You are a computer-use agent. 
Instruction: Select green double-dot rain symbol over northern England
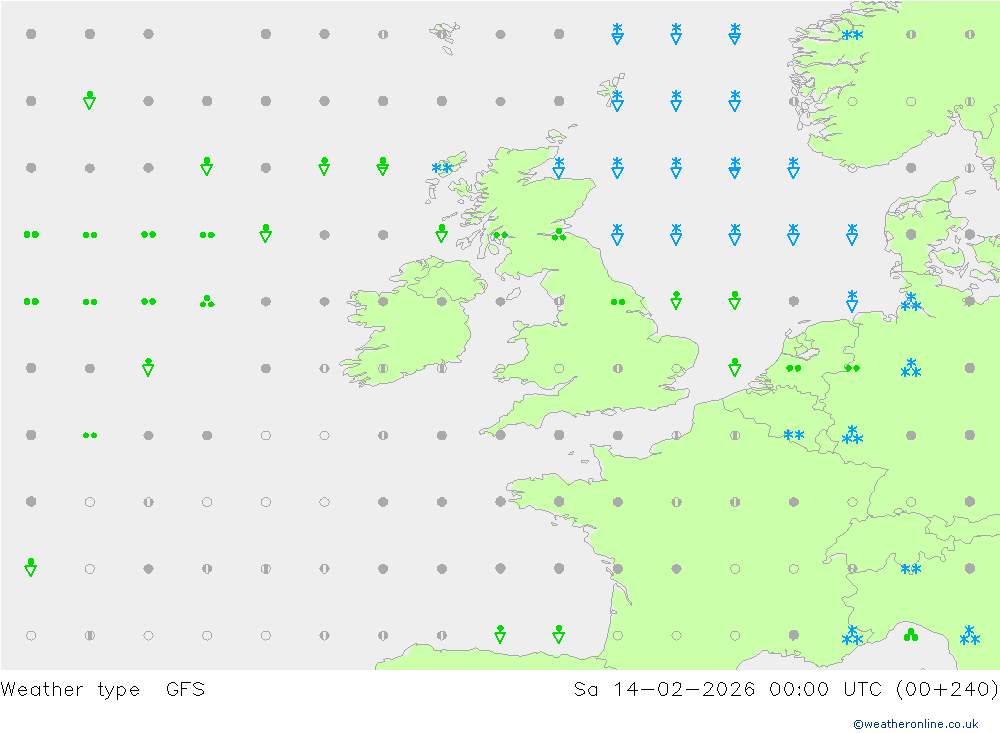618,301
